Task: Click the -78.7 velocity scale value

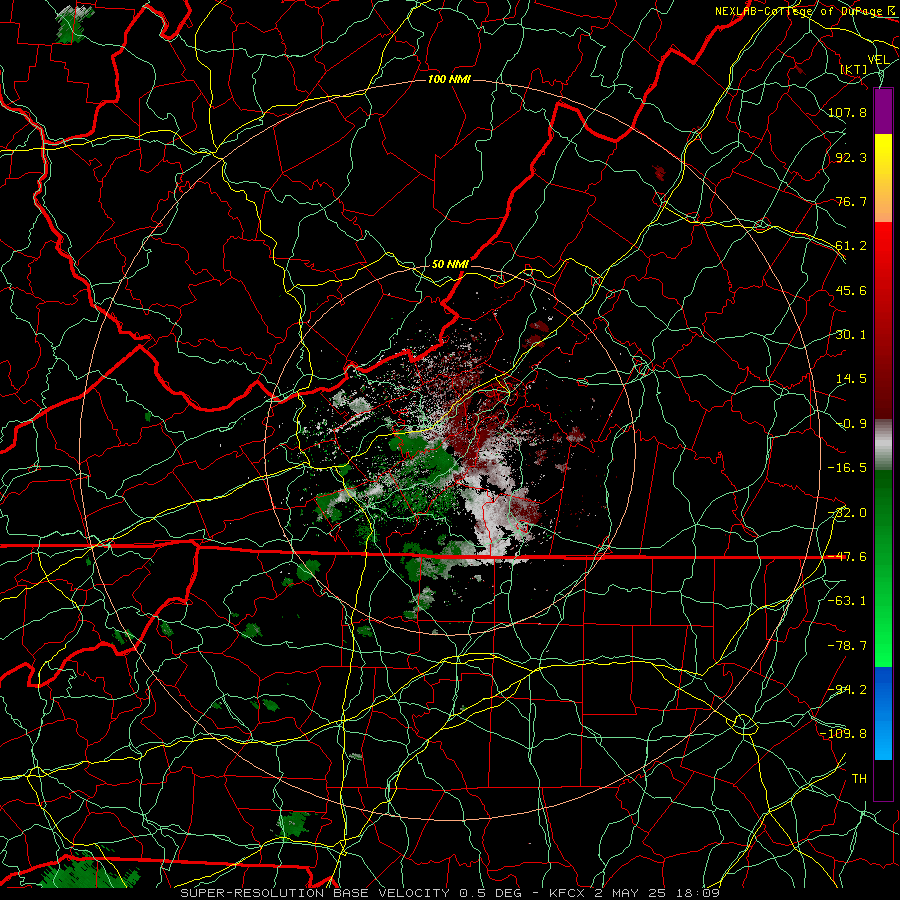Action: point(847,646)
